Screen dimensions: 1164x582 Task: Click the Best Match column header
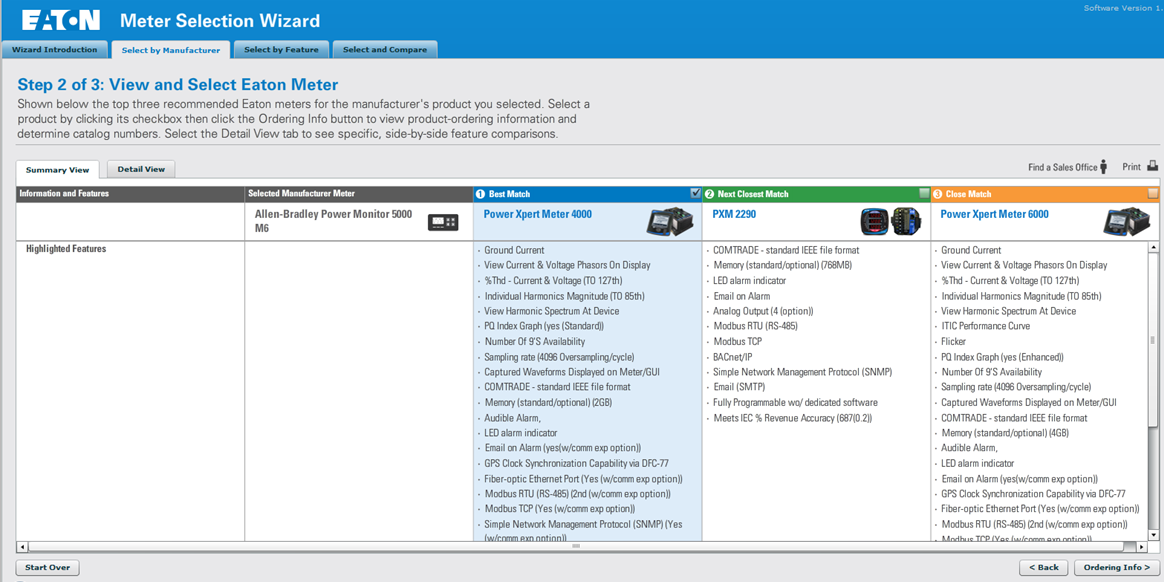587,194
